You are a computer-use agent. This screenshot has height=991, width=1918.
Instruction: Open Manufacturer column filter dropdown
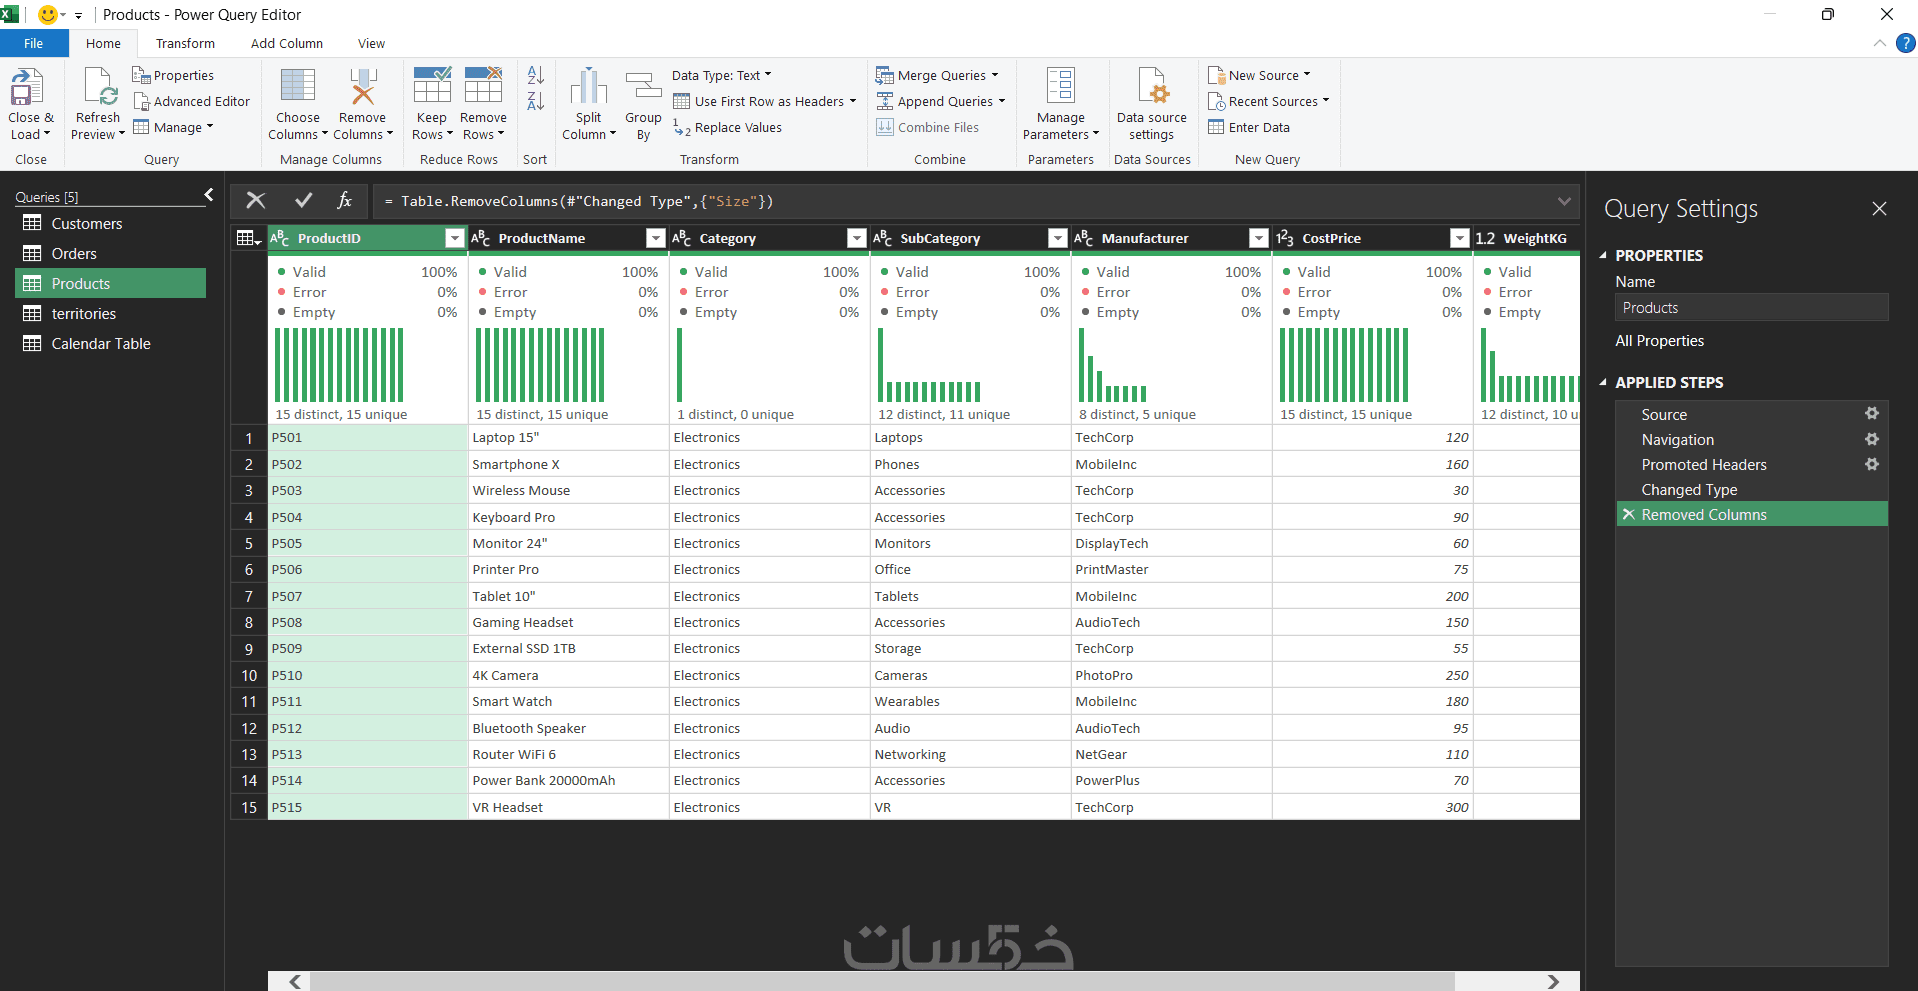click(x=1259, y=238)
